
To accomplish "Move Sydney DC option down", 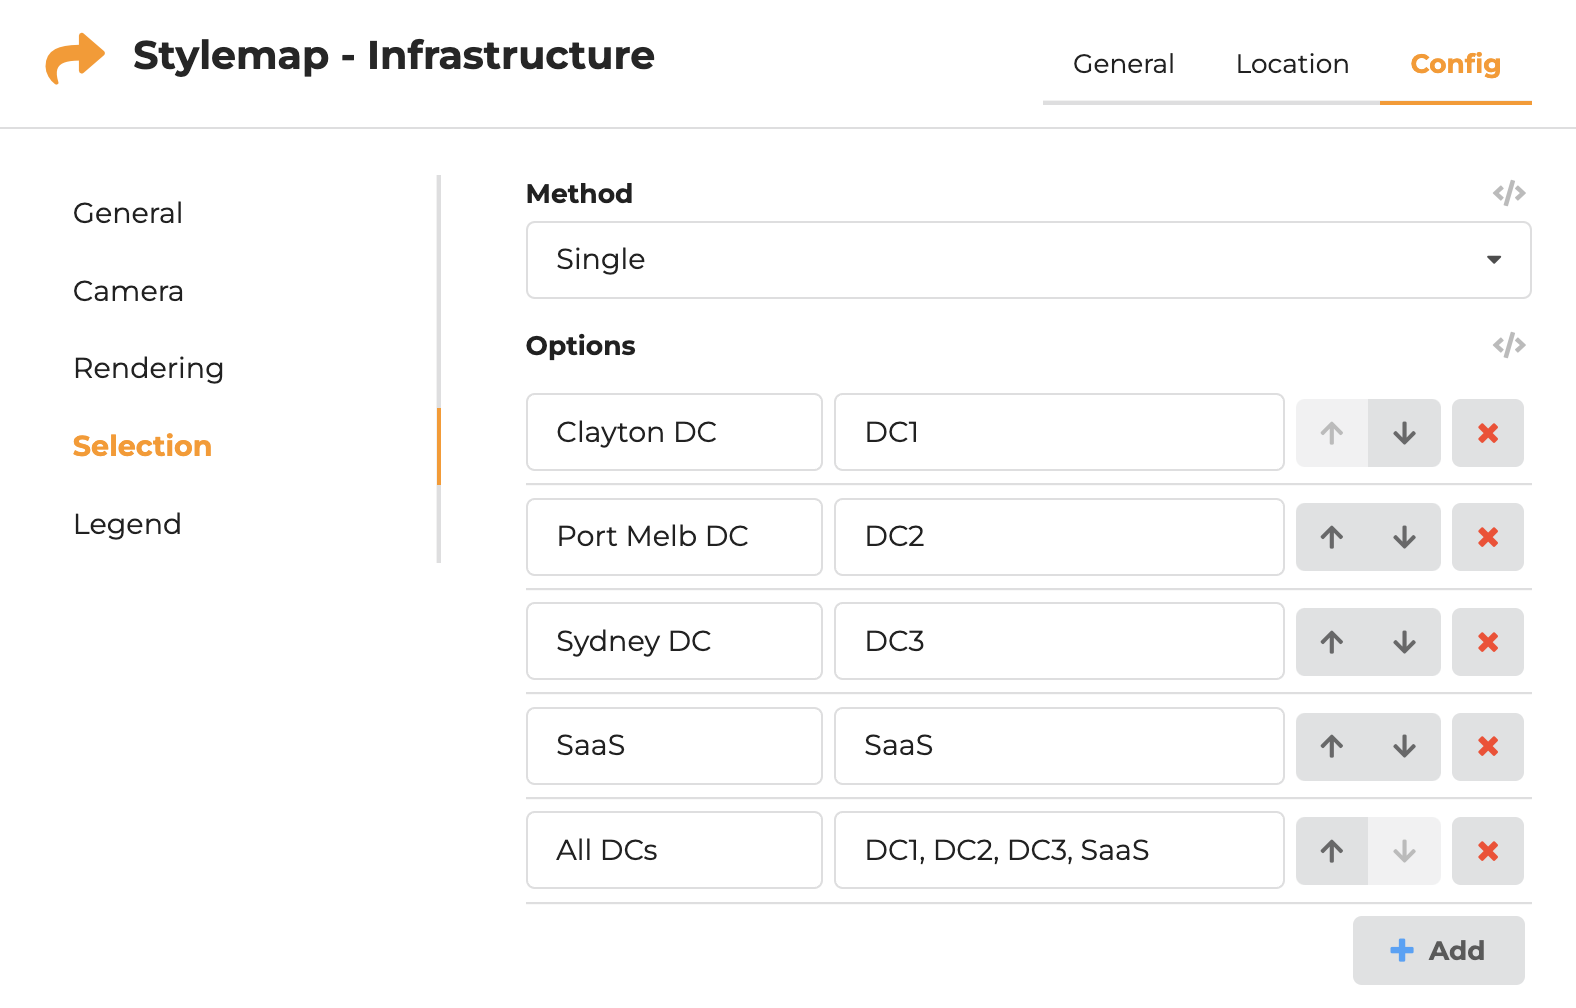I will pyautogui.click(x=1404, y=642).
